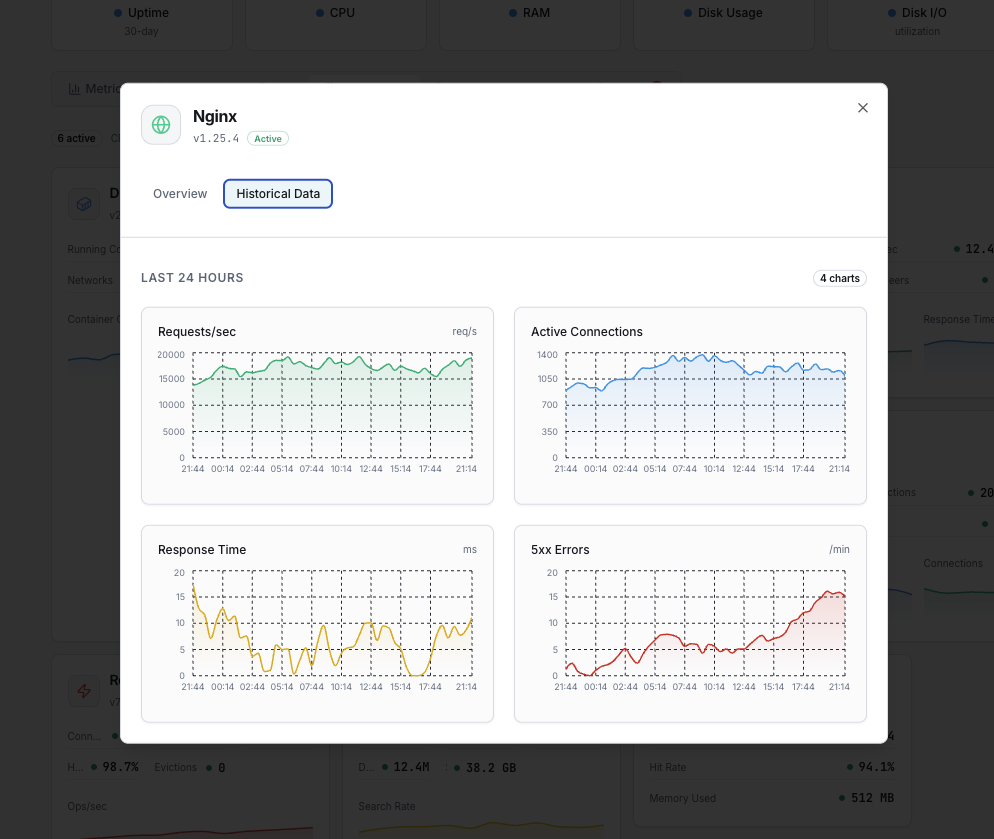This screenshot has width=994, height=839.
Task: Click the 4 charts badge
Action: tap(839, 278)
